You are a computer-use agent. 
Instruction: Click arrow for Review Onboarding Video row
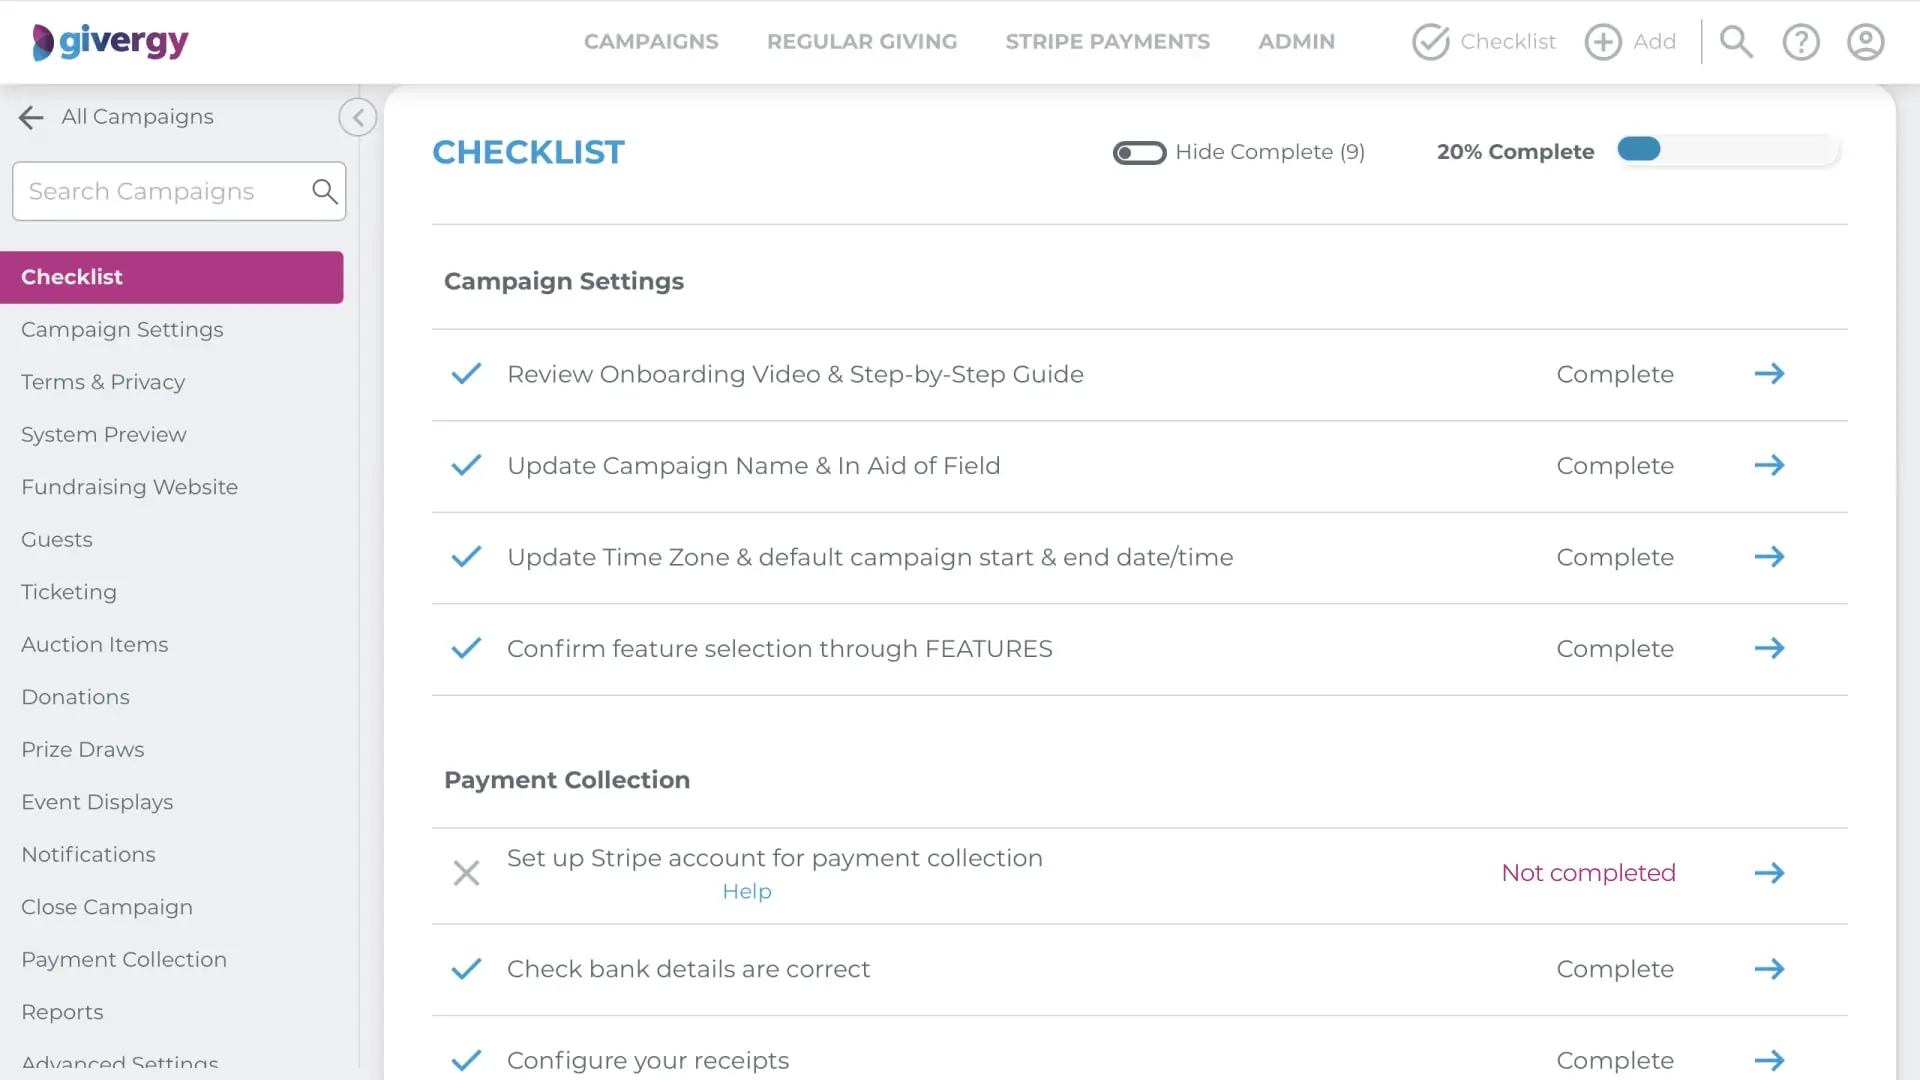coord(1769,374)
